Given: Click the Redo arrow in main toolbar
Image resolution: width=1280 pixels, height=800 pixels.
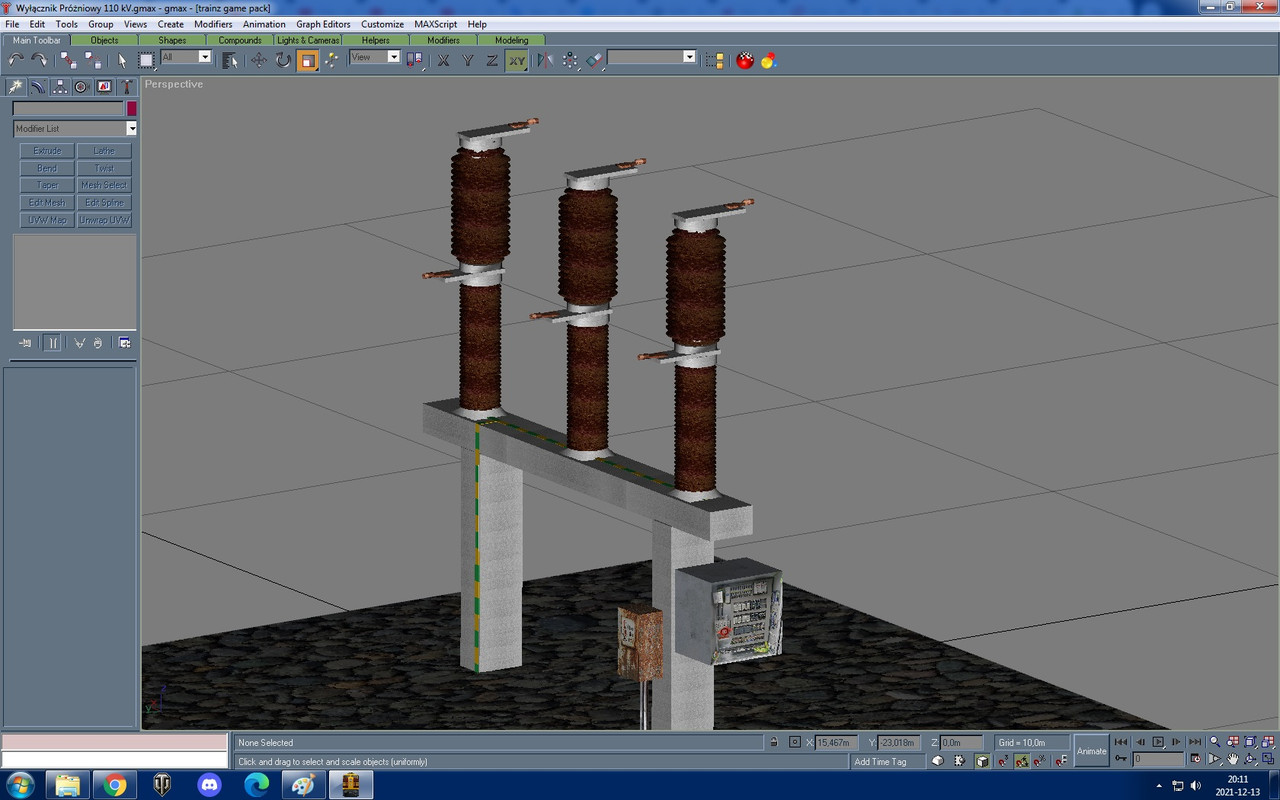Looking at the screenshot, I should click(x=39, y=60).
